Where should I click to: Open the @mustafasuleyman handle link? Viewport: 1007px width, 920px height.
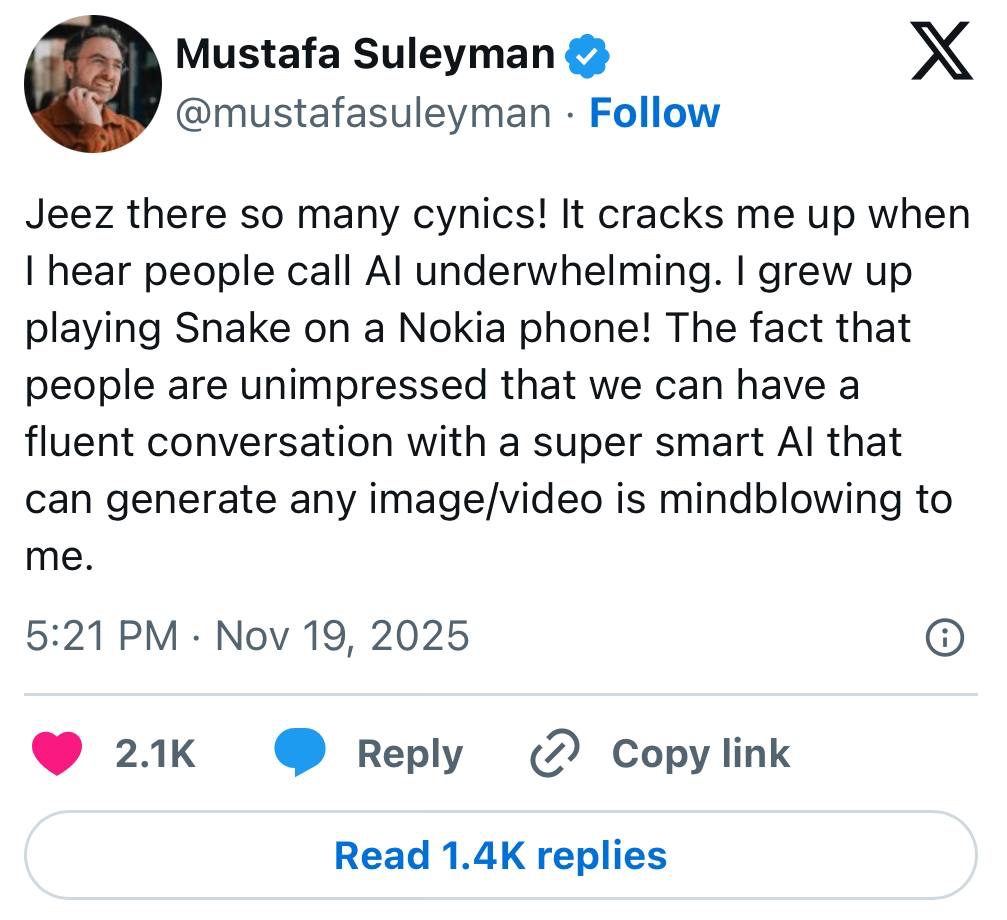click(363, 114)
